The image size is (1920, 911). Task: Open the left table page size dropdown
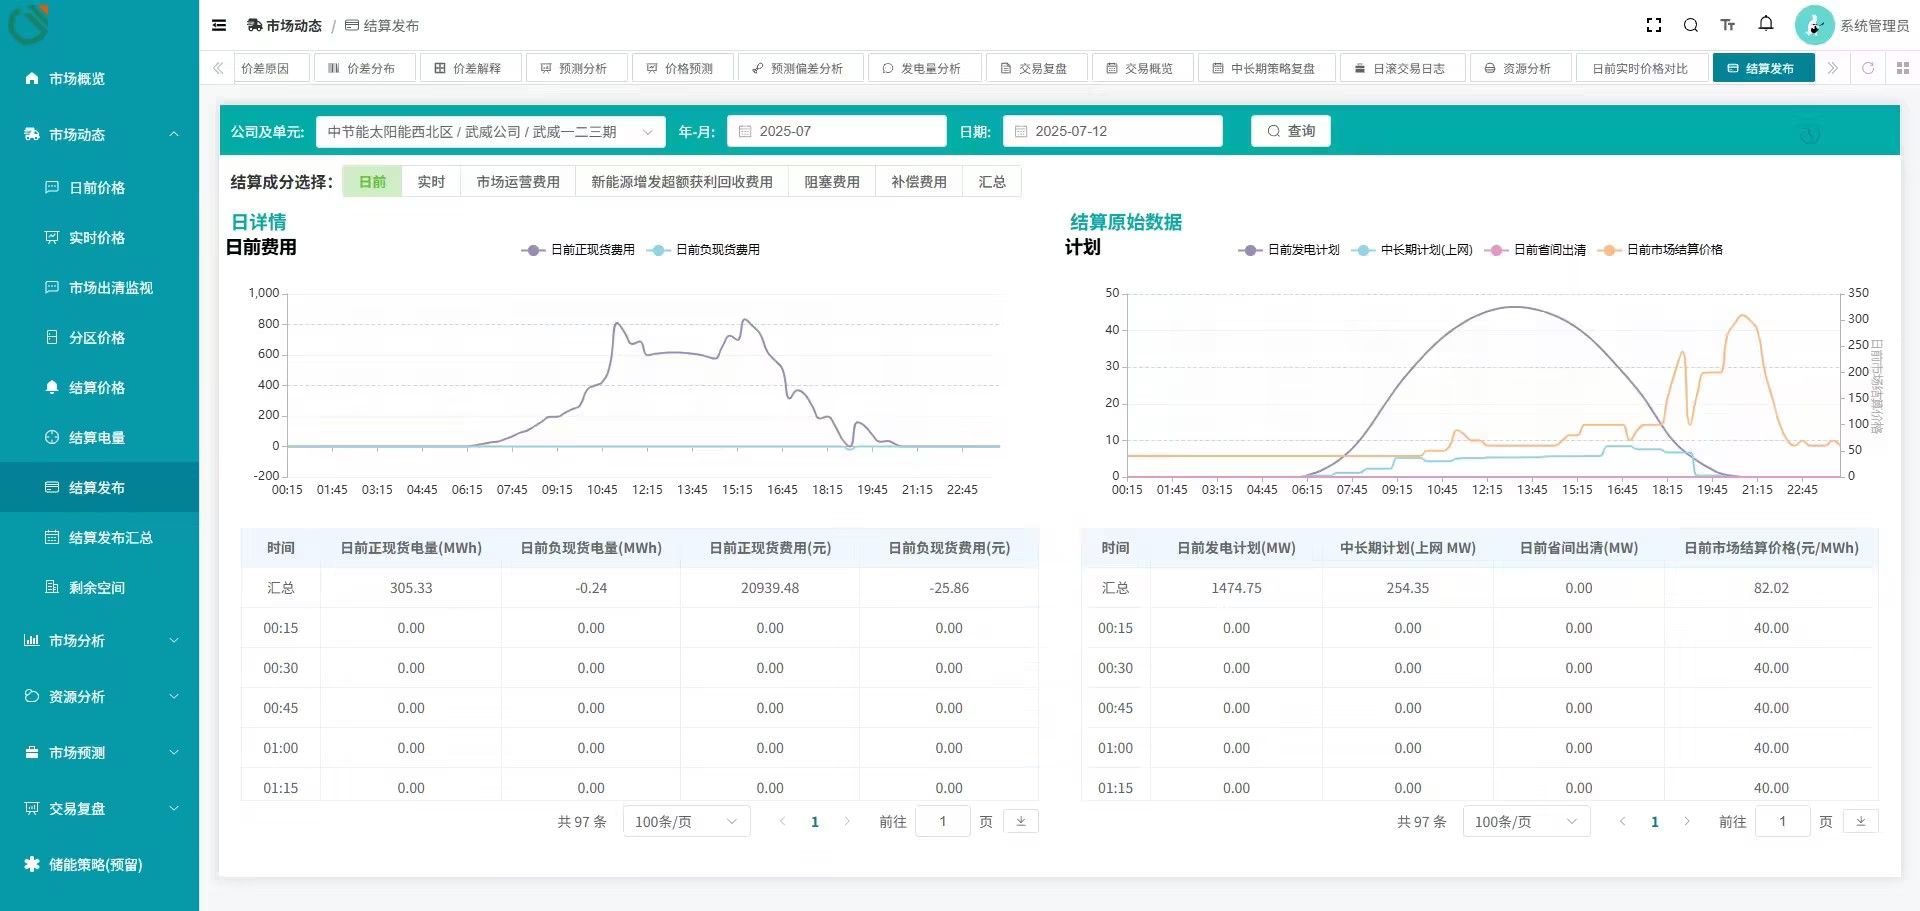pos(686,822)
